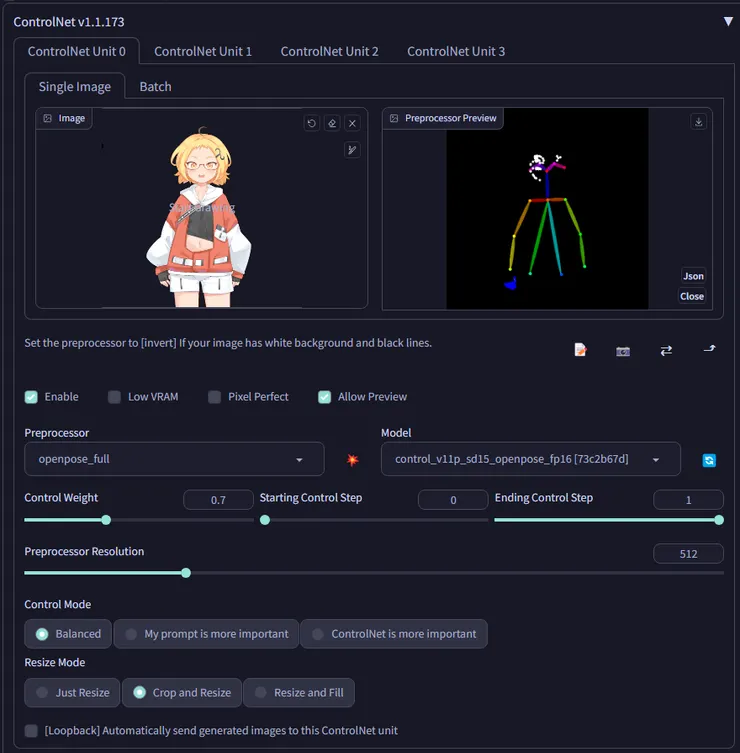Click the Close button in preview
The image size is (740, 753).
pyautogui.click(x=691, y=296)
